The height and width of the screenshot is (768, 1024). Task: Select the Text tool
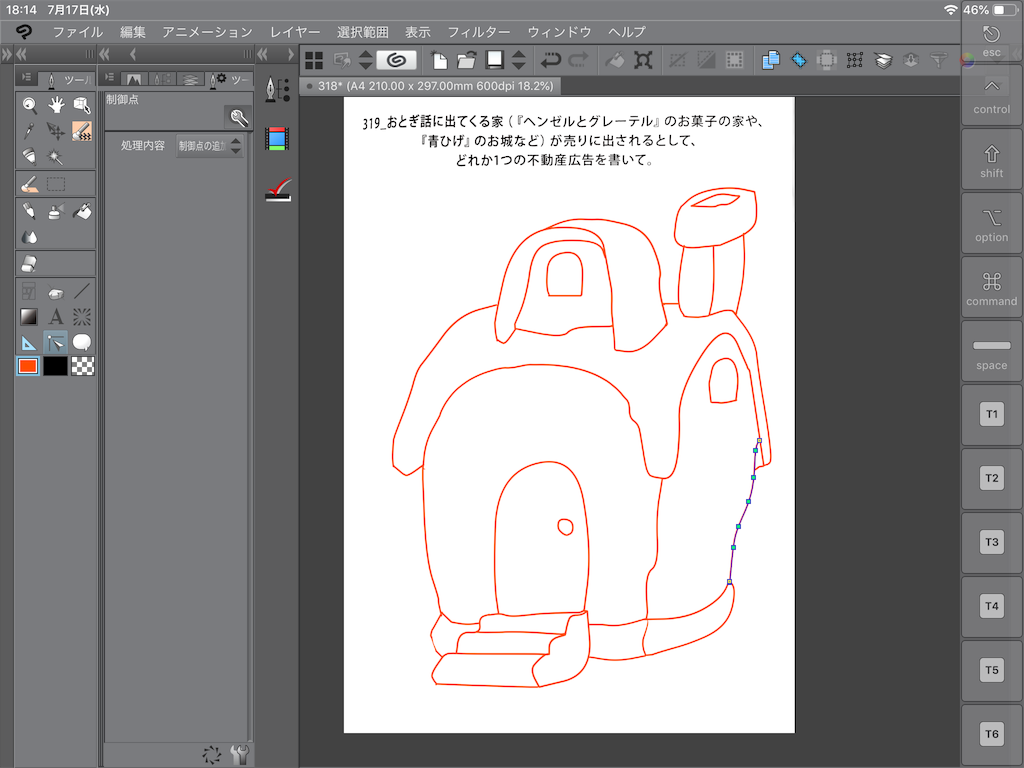(56, 317)
